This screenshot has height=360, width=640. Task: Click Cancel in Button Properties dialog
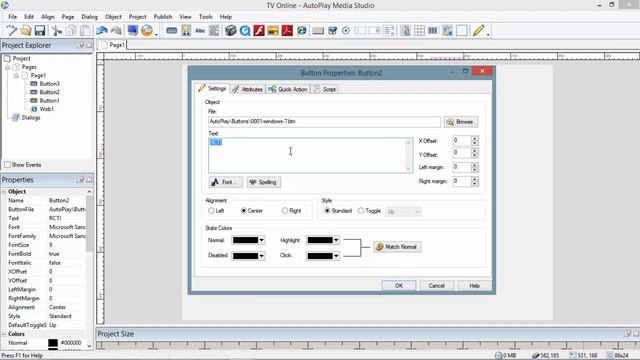(x=436, y=286)
